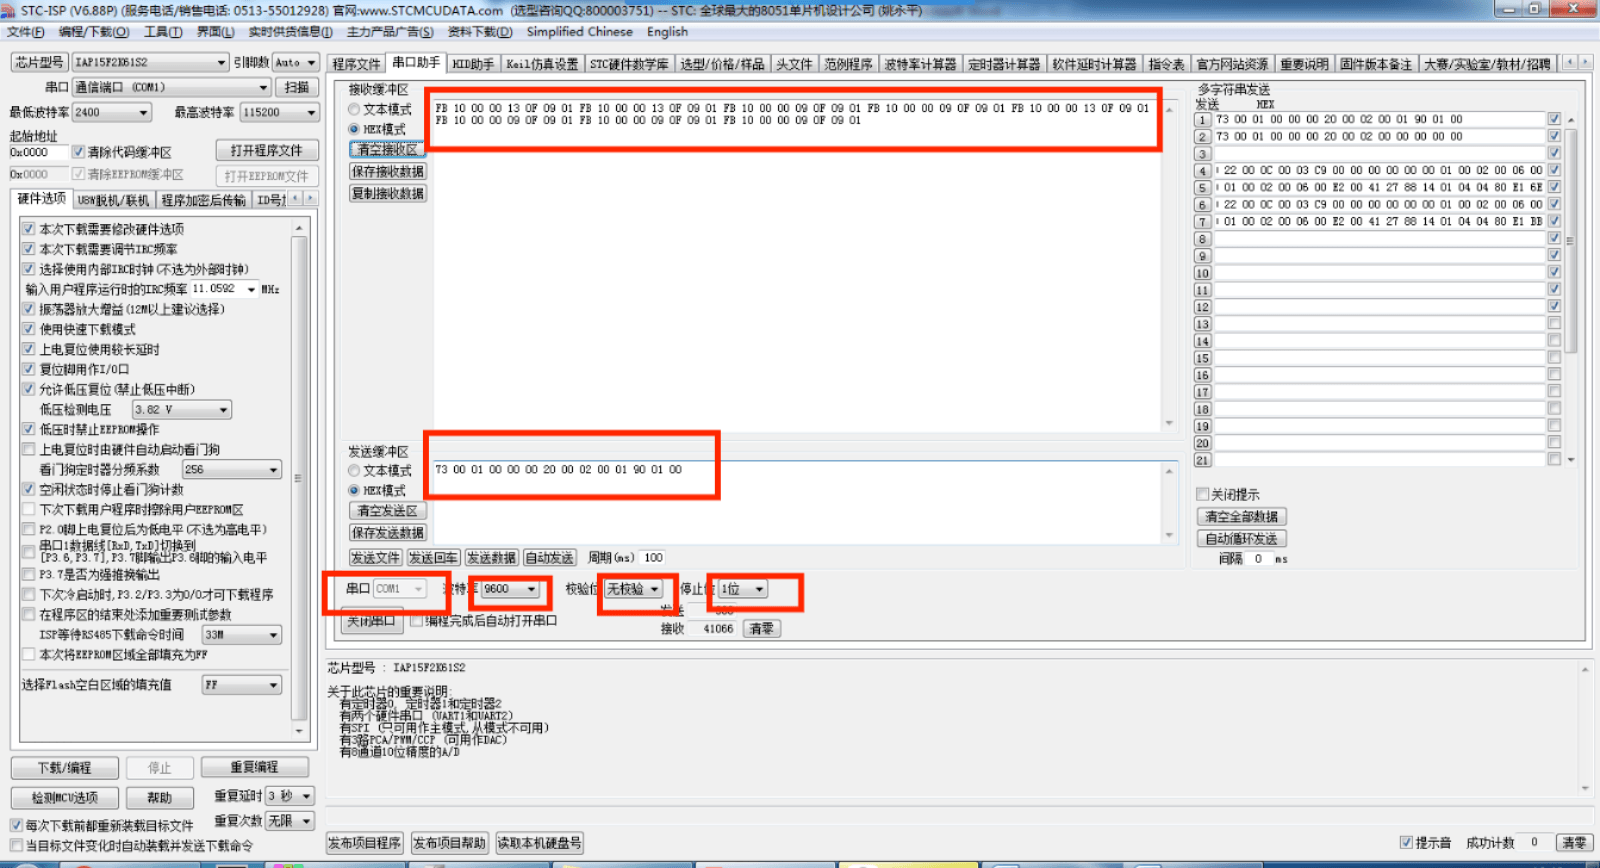The image size is (1600, 868).
Task: Toggle 提示音 checkbox at bottom
Action: [1406, 842]
